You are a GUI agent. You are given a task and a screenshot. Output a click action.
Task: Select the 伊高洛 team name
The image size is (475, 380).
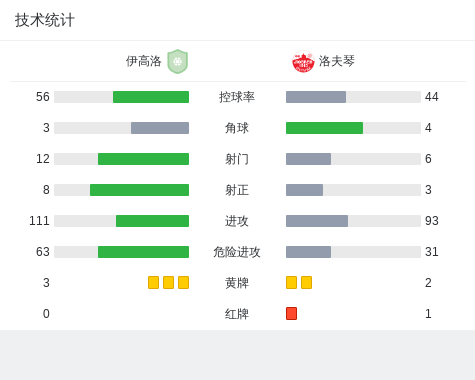click(143, 61)
